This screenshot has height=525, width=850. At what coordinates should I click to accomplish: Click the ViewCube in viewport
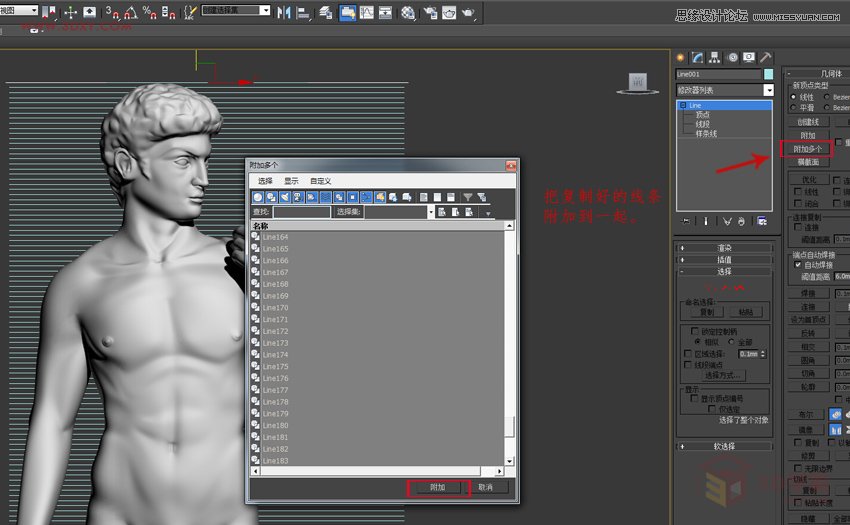pos(638,84)
